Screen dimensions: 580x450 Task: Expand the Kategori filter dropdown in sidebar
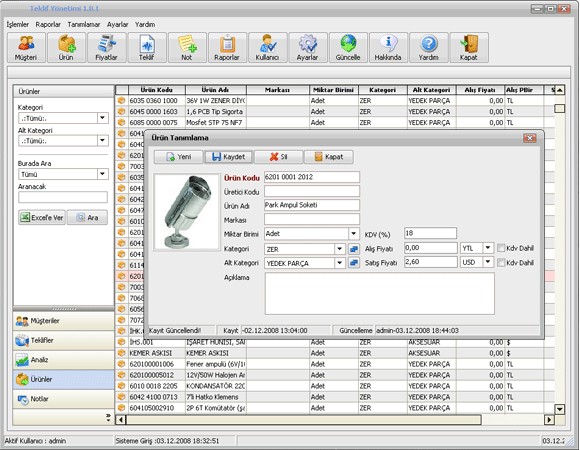[x=102, y=118]
